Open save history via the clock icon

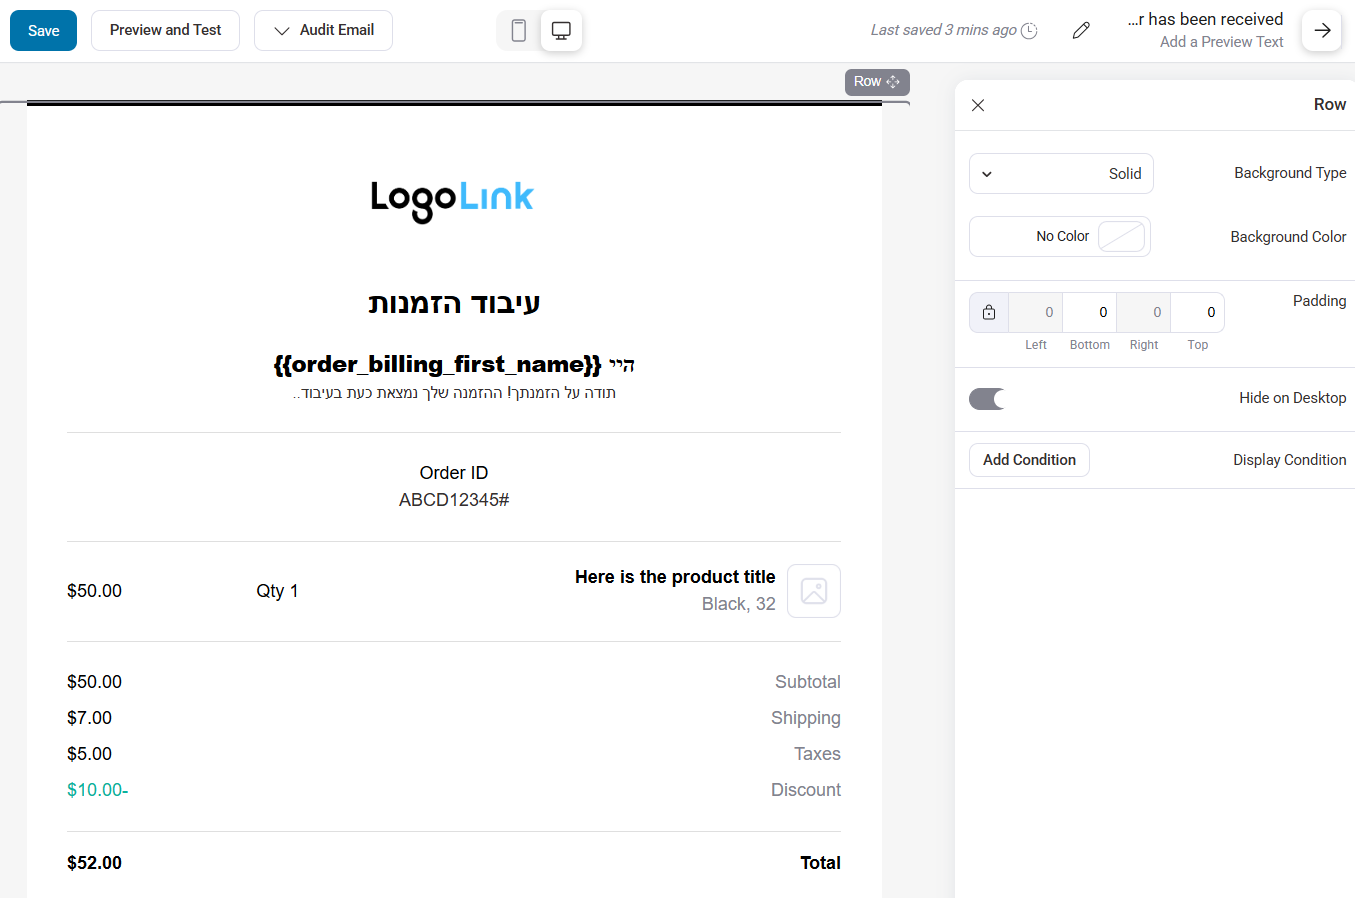[x=1029, y=30]
